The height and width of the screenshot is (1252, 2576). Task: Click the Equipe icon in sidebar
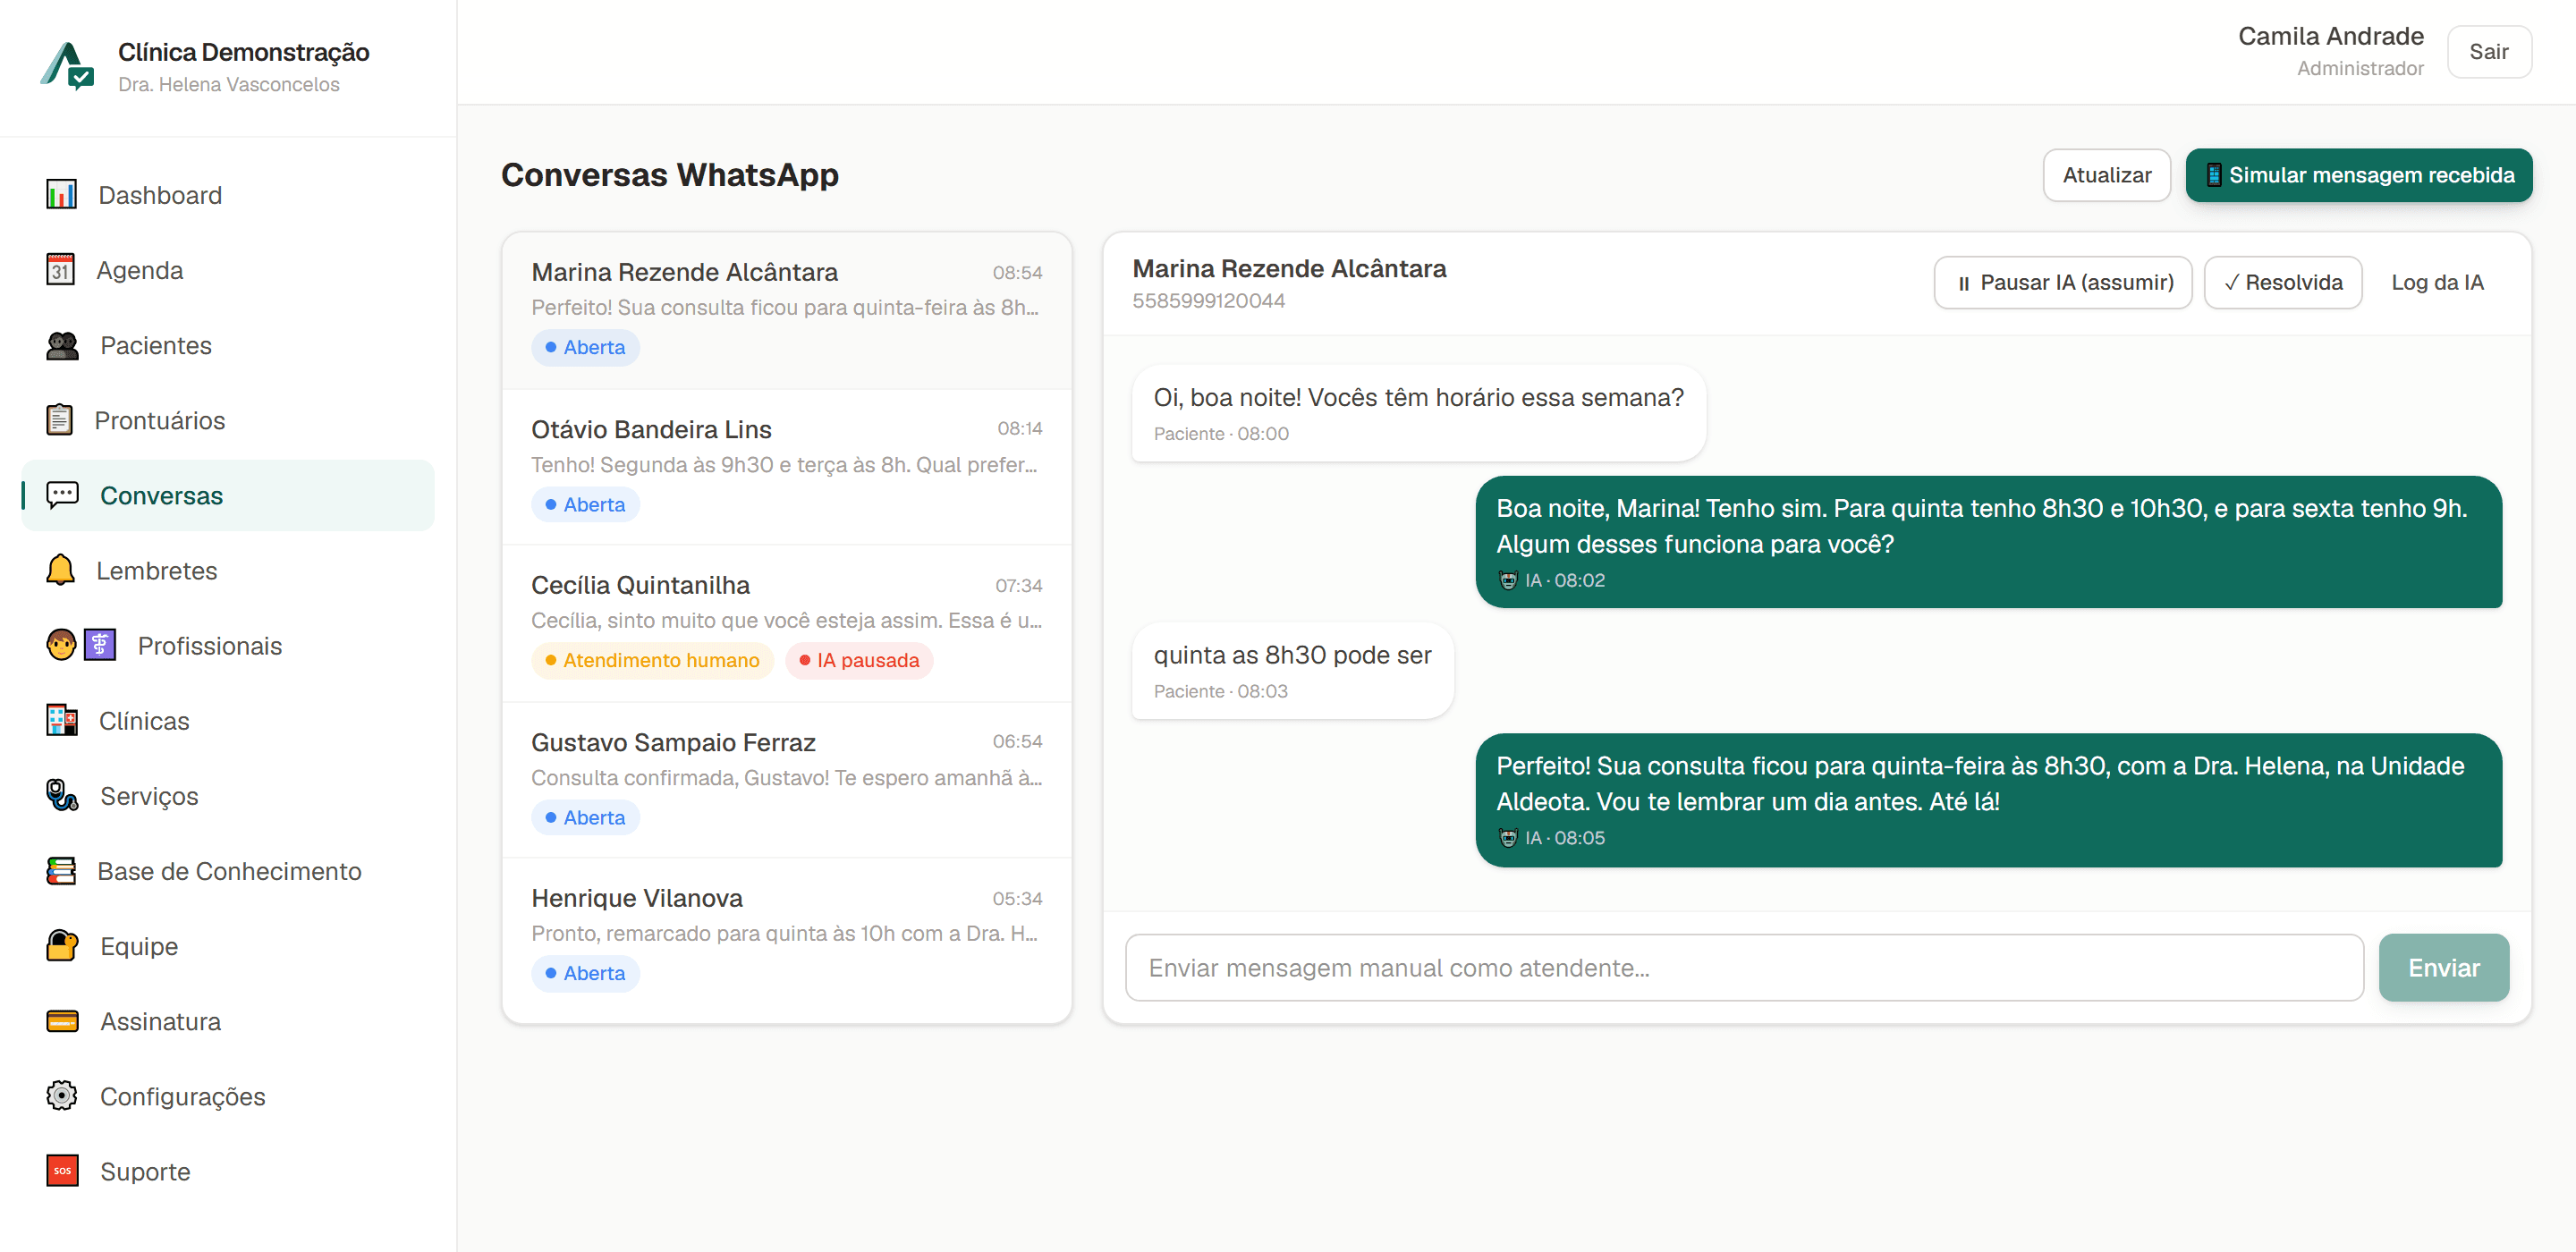62,945
